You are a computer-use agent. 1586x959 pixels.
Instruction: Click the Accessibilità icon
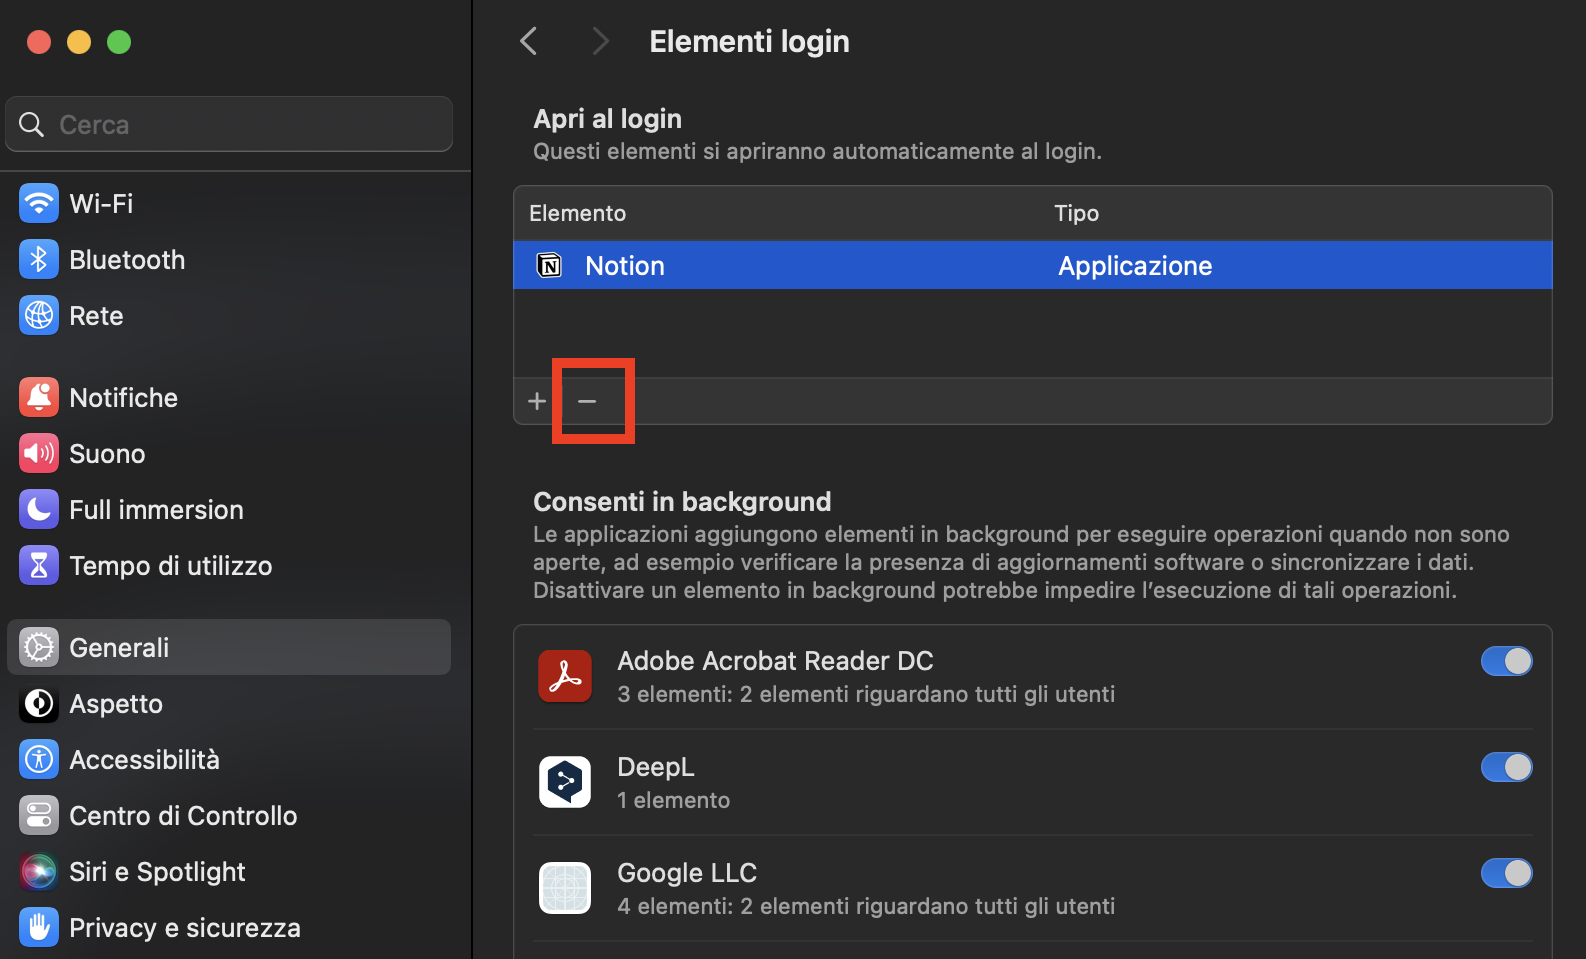[x=39, y=760]
